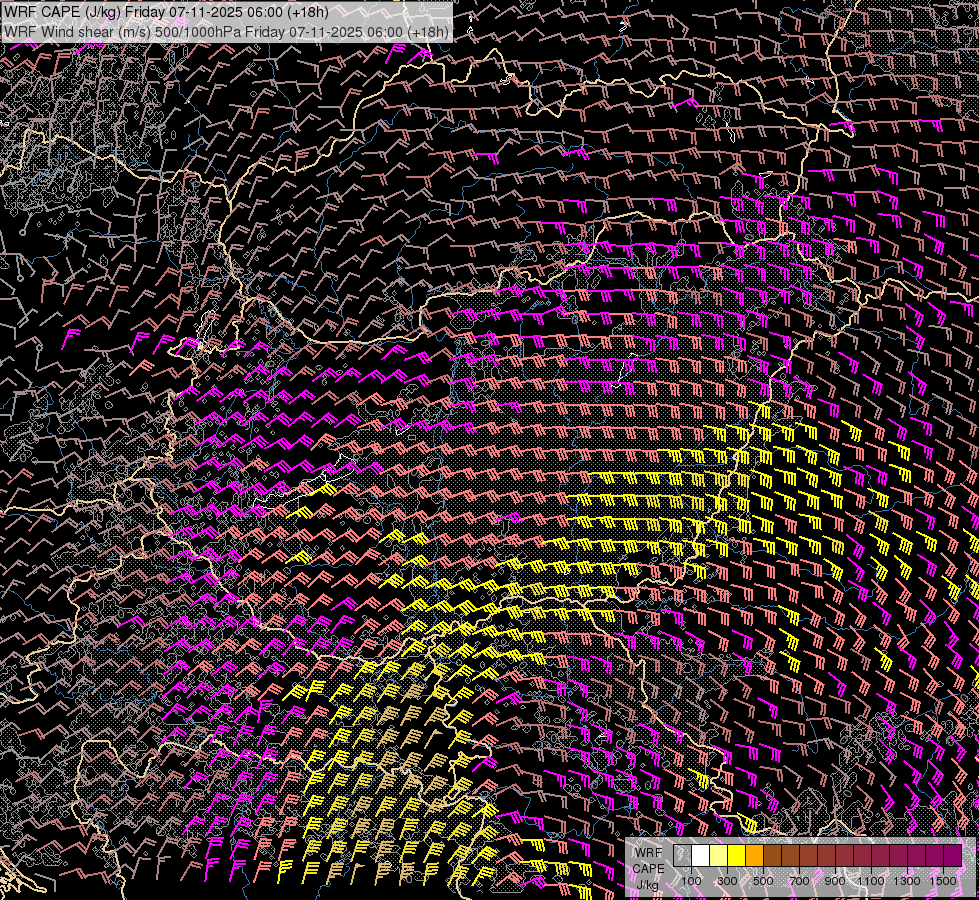The image size is (979, 900).
Task: Choose the bright yellow CAPE legend swatch
Action: click(x=737, y=856)
